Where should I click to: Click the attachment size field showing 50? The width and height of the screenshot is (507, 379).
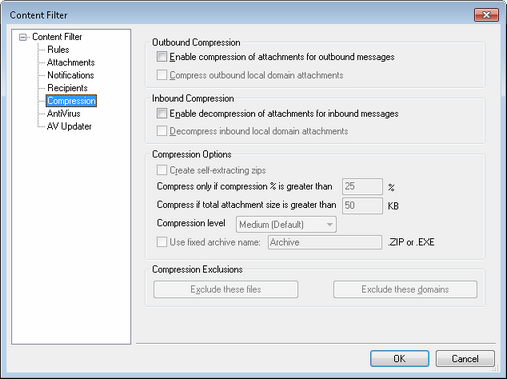pos(362,205)
